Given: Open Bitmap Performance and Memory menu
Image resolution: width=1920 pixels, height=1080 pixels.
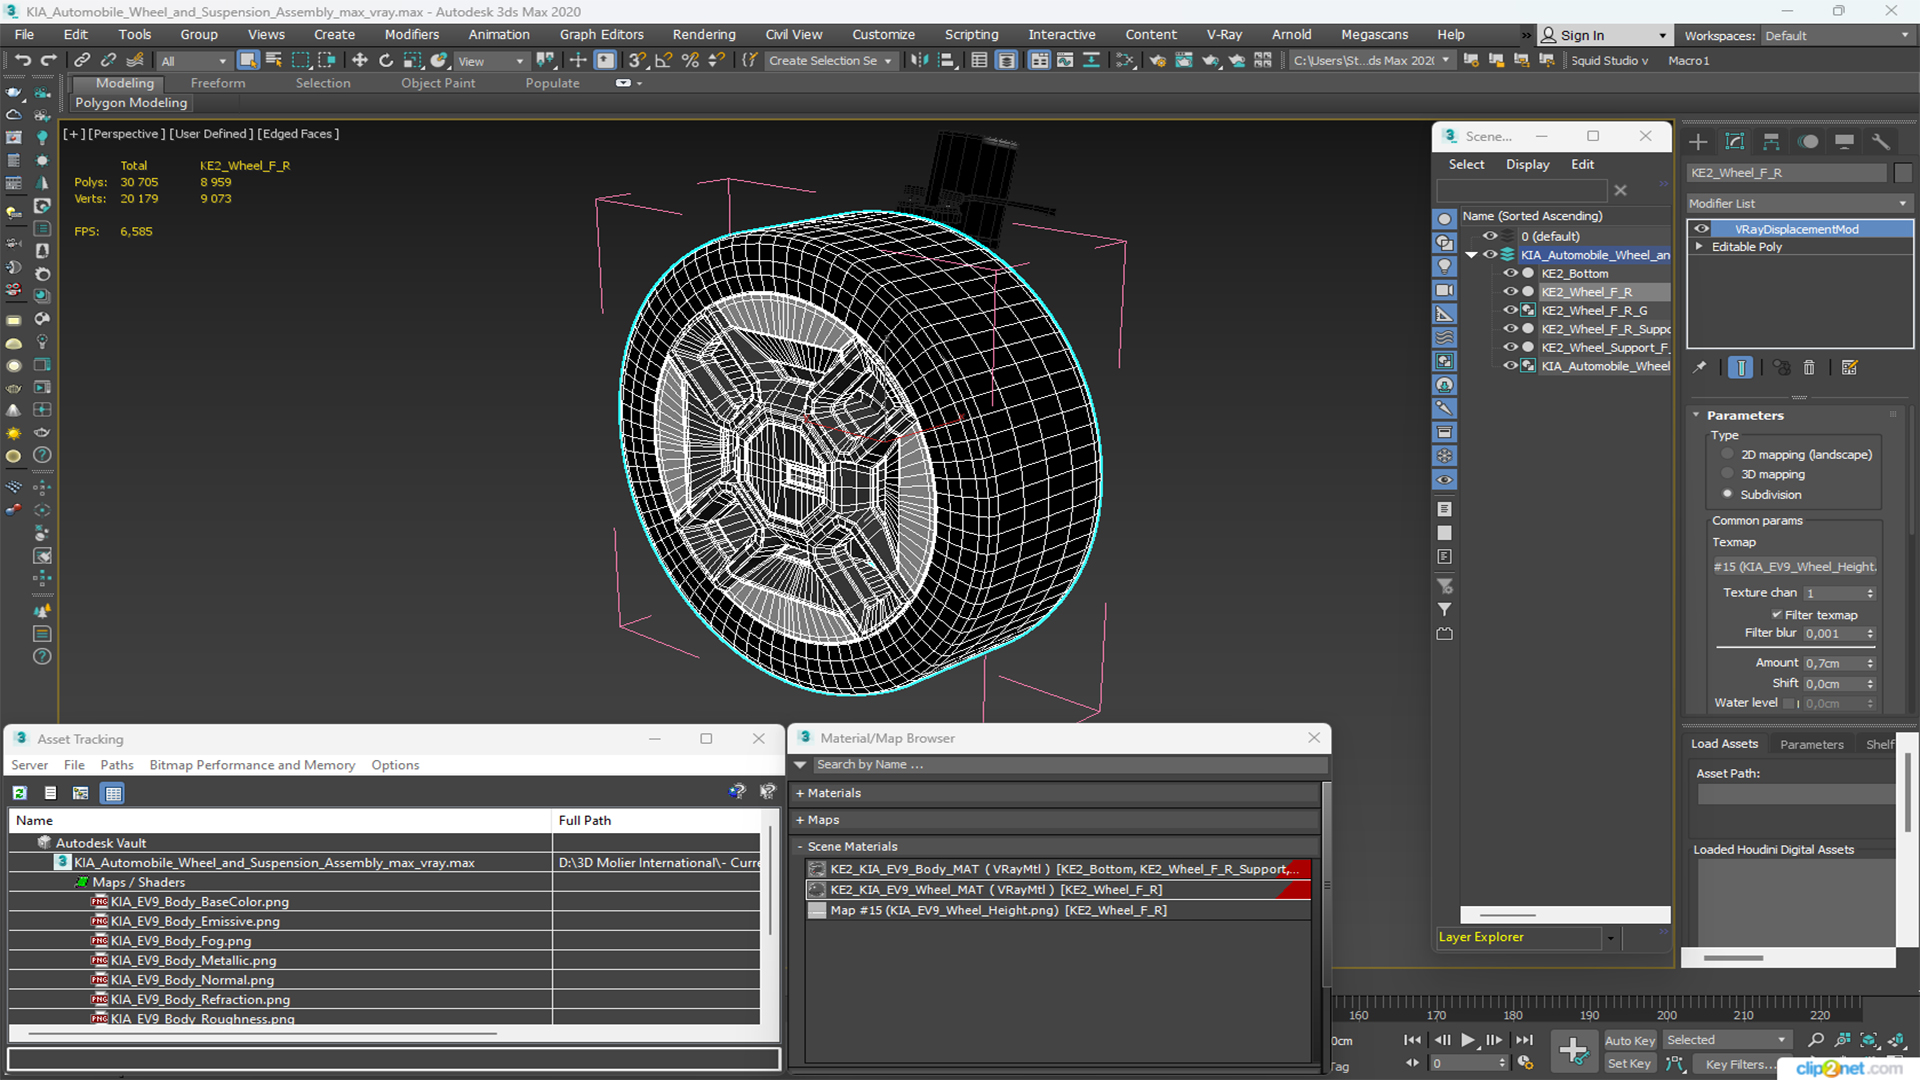Looking at the screenshot, I should (x=252, y=765).
